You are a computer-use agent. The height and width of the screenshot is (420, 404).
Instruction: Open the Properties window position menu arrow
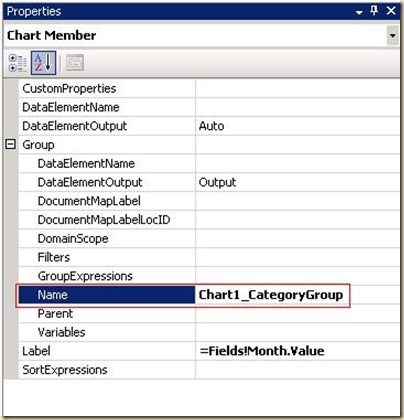click(359, 12)
